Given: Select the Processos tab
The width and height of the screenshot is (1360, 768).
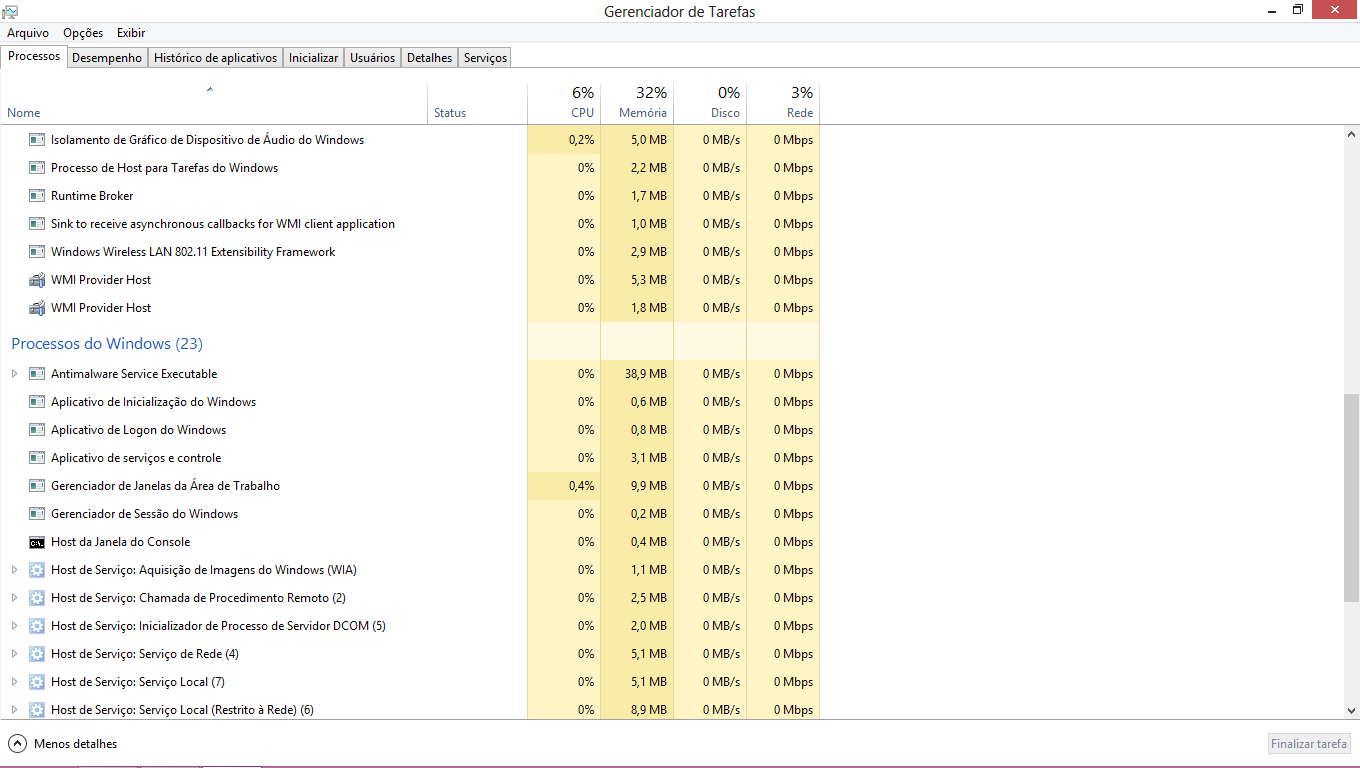Looking at the screenshot, I should click(34, 56).
